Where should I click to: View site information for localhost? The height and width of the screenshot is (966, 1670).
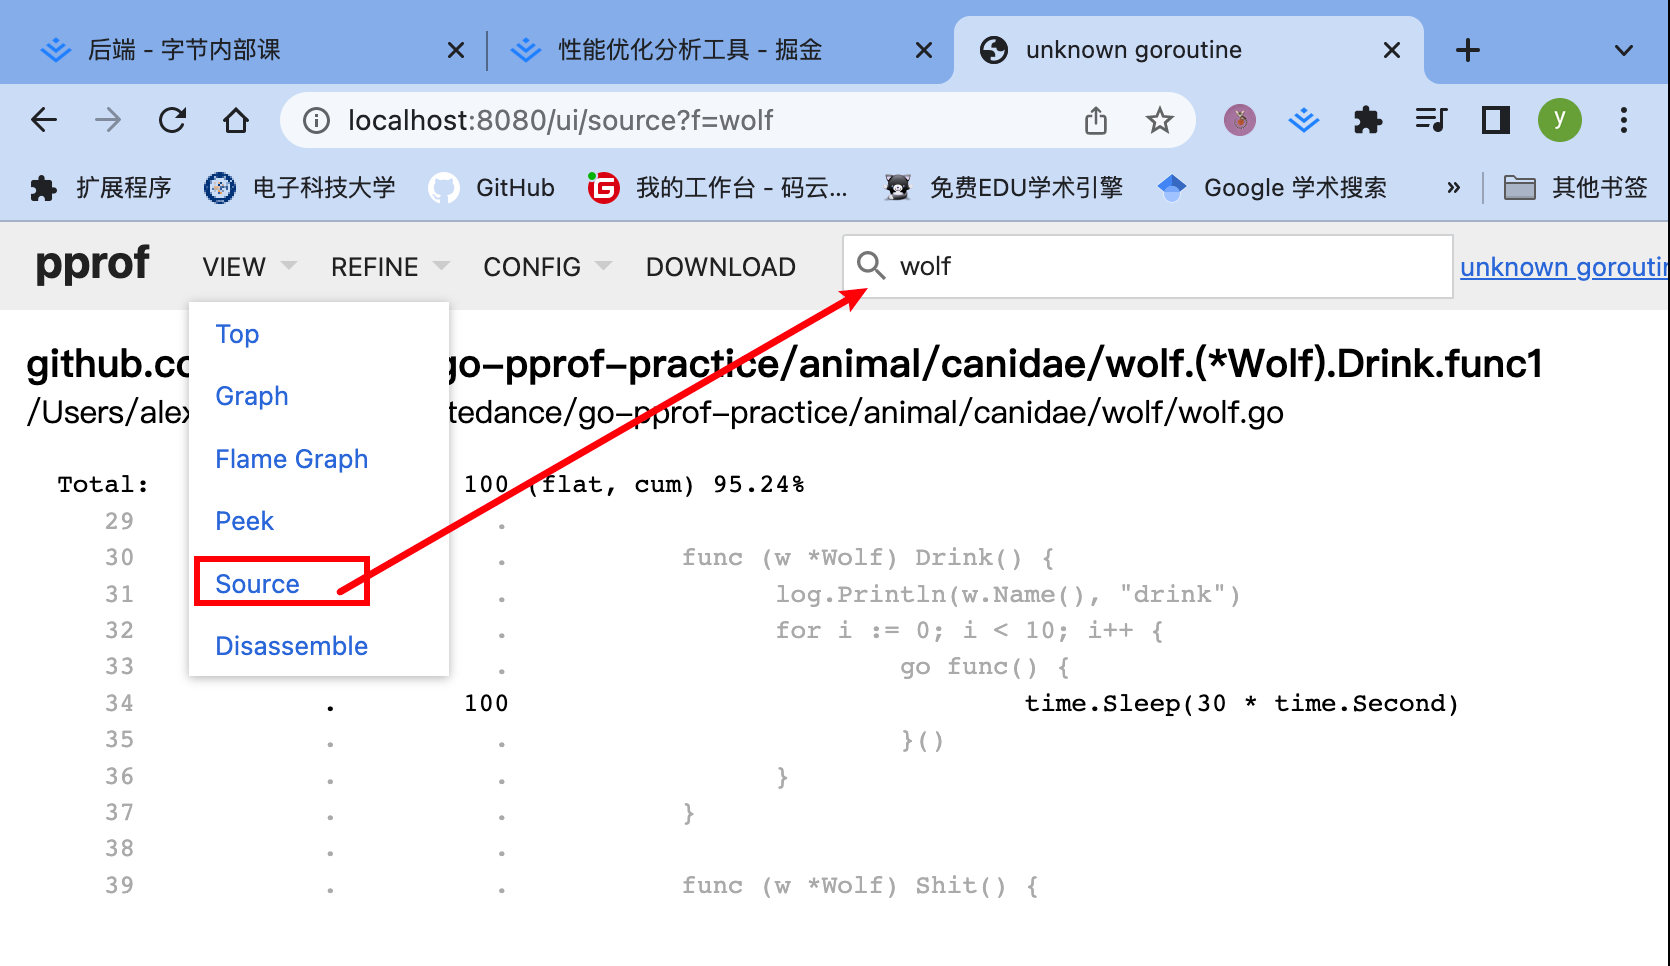pos(316,121)
